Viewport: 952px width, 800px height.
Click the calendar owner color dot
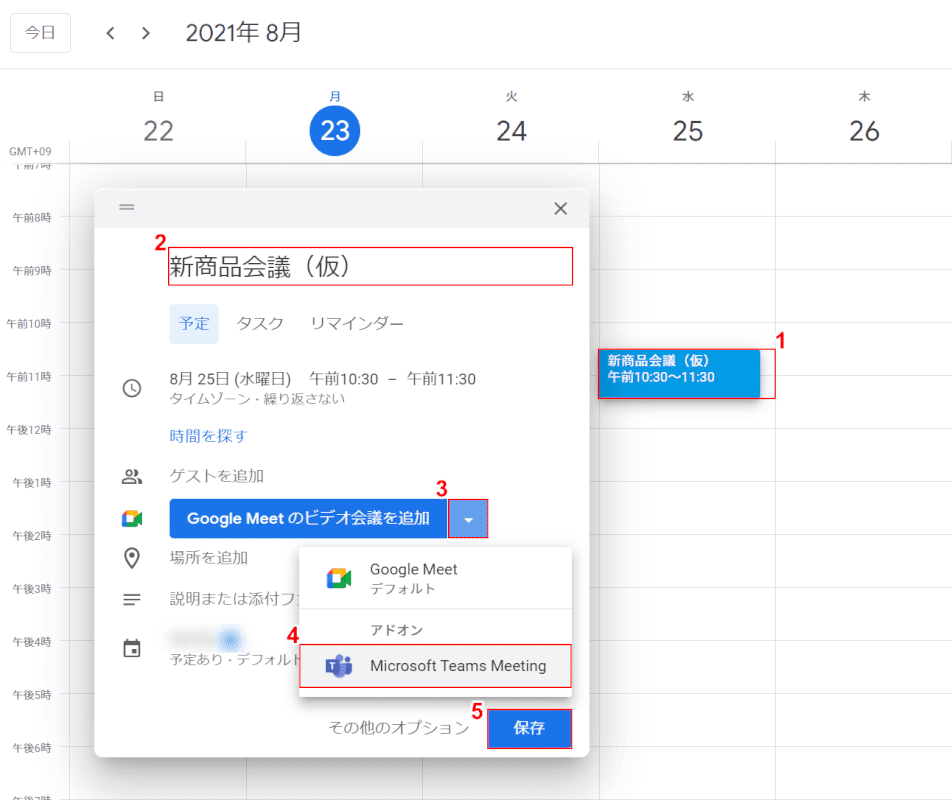click(x=230, y=639)
